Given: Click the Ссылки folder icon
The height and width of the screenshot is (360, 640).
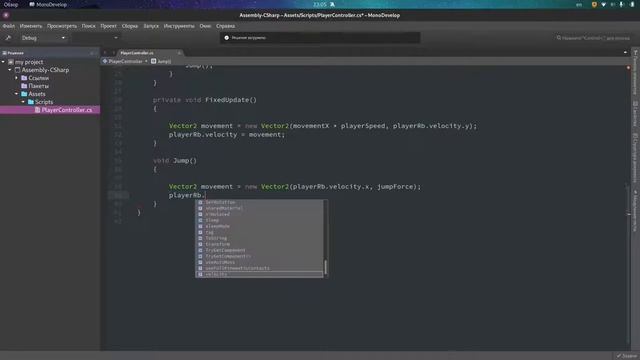Looking at the screenshot, I should click(24, 78).
